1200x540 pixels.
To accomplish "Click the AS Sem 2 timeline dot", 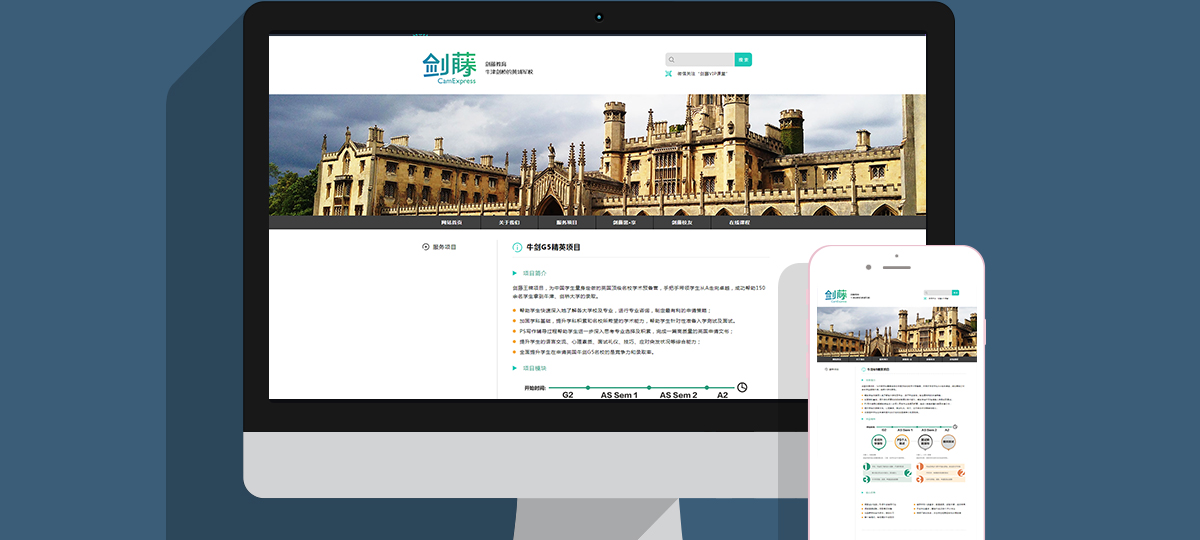I will click(x=649, y=387).
